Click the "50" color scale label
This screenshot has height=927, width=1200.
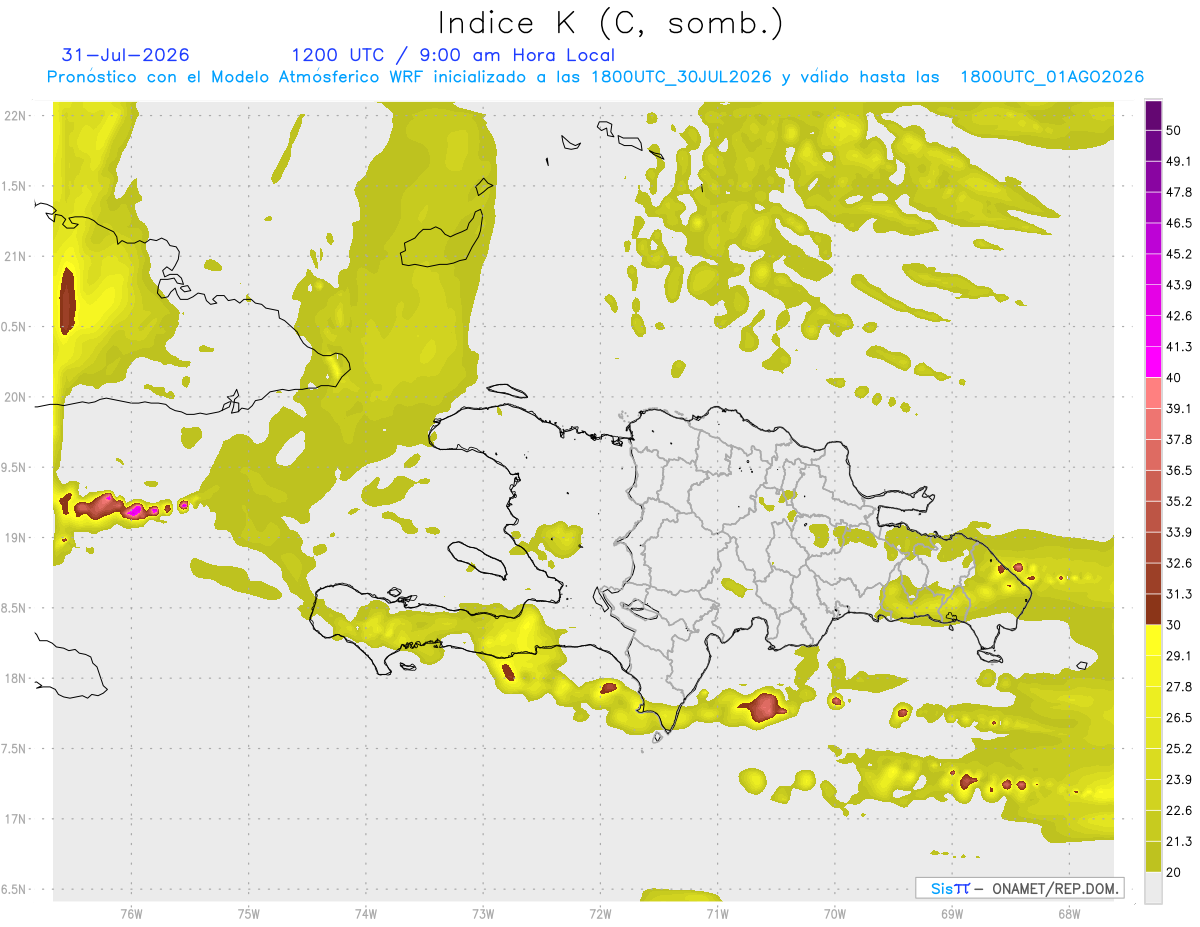coord(1174,130)
